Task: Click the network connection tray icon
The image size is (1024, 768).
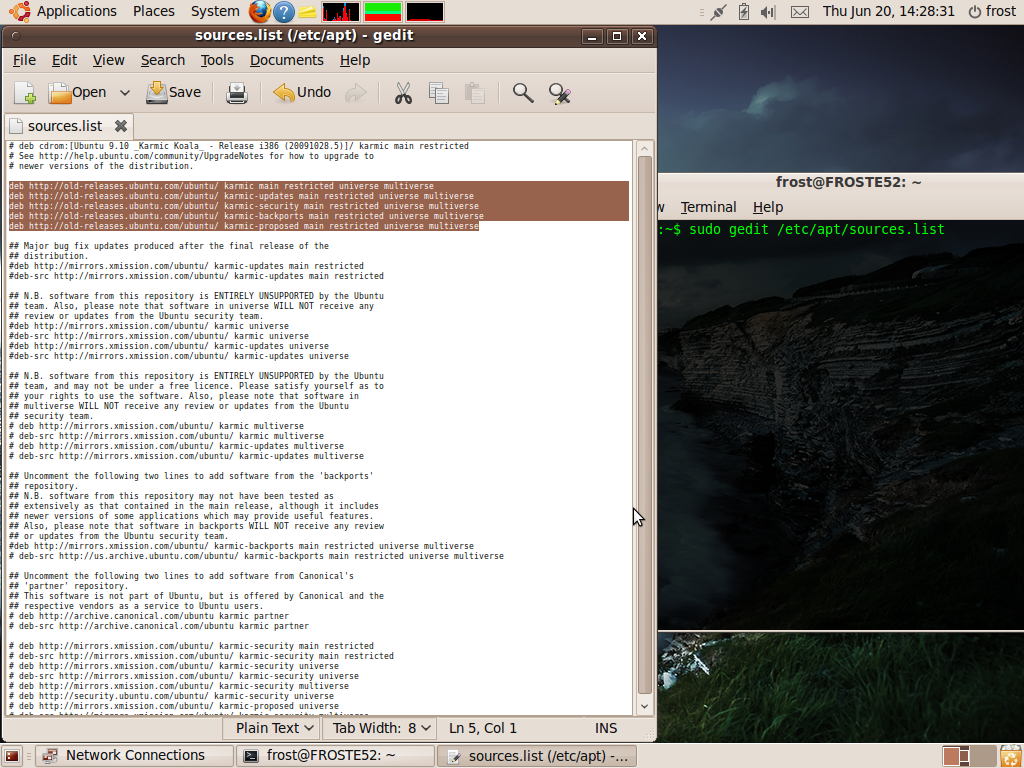Action: point(718,12)
